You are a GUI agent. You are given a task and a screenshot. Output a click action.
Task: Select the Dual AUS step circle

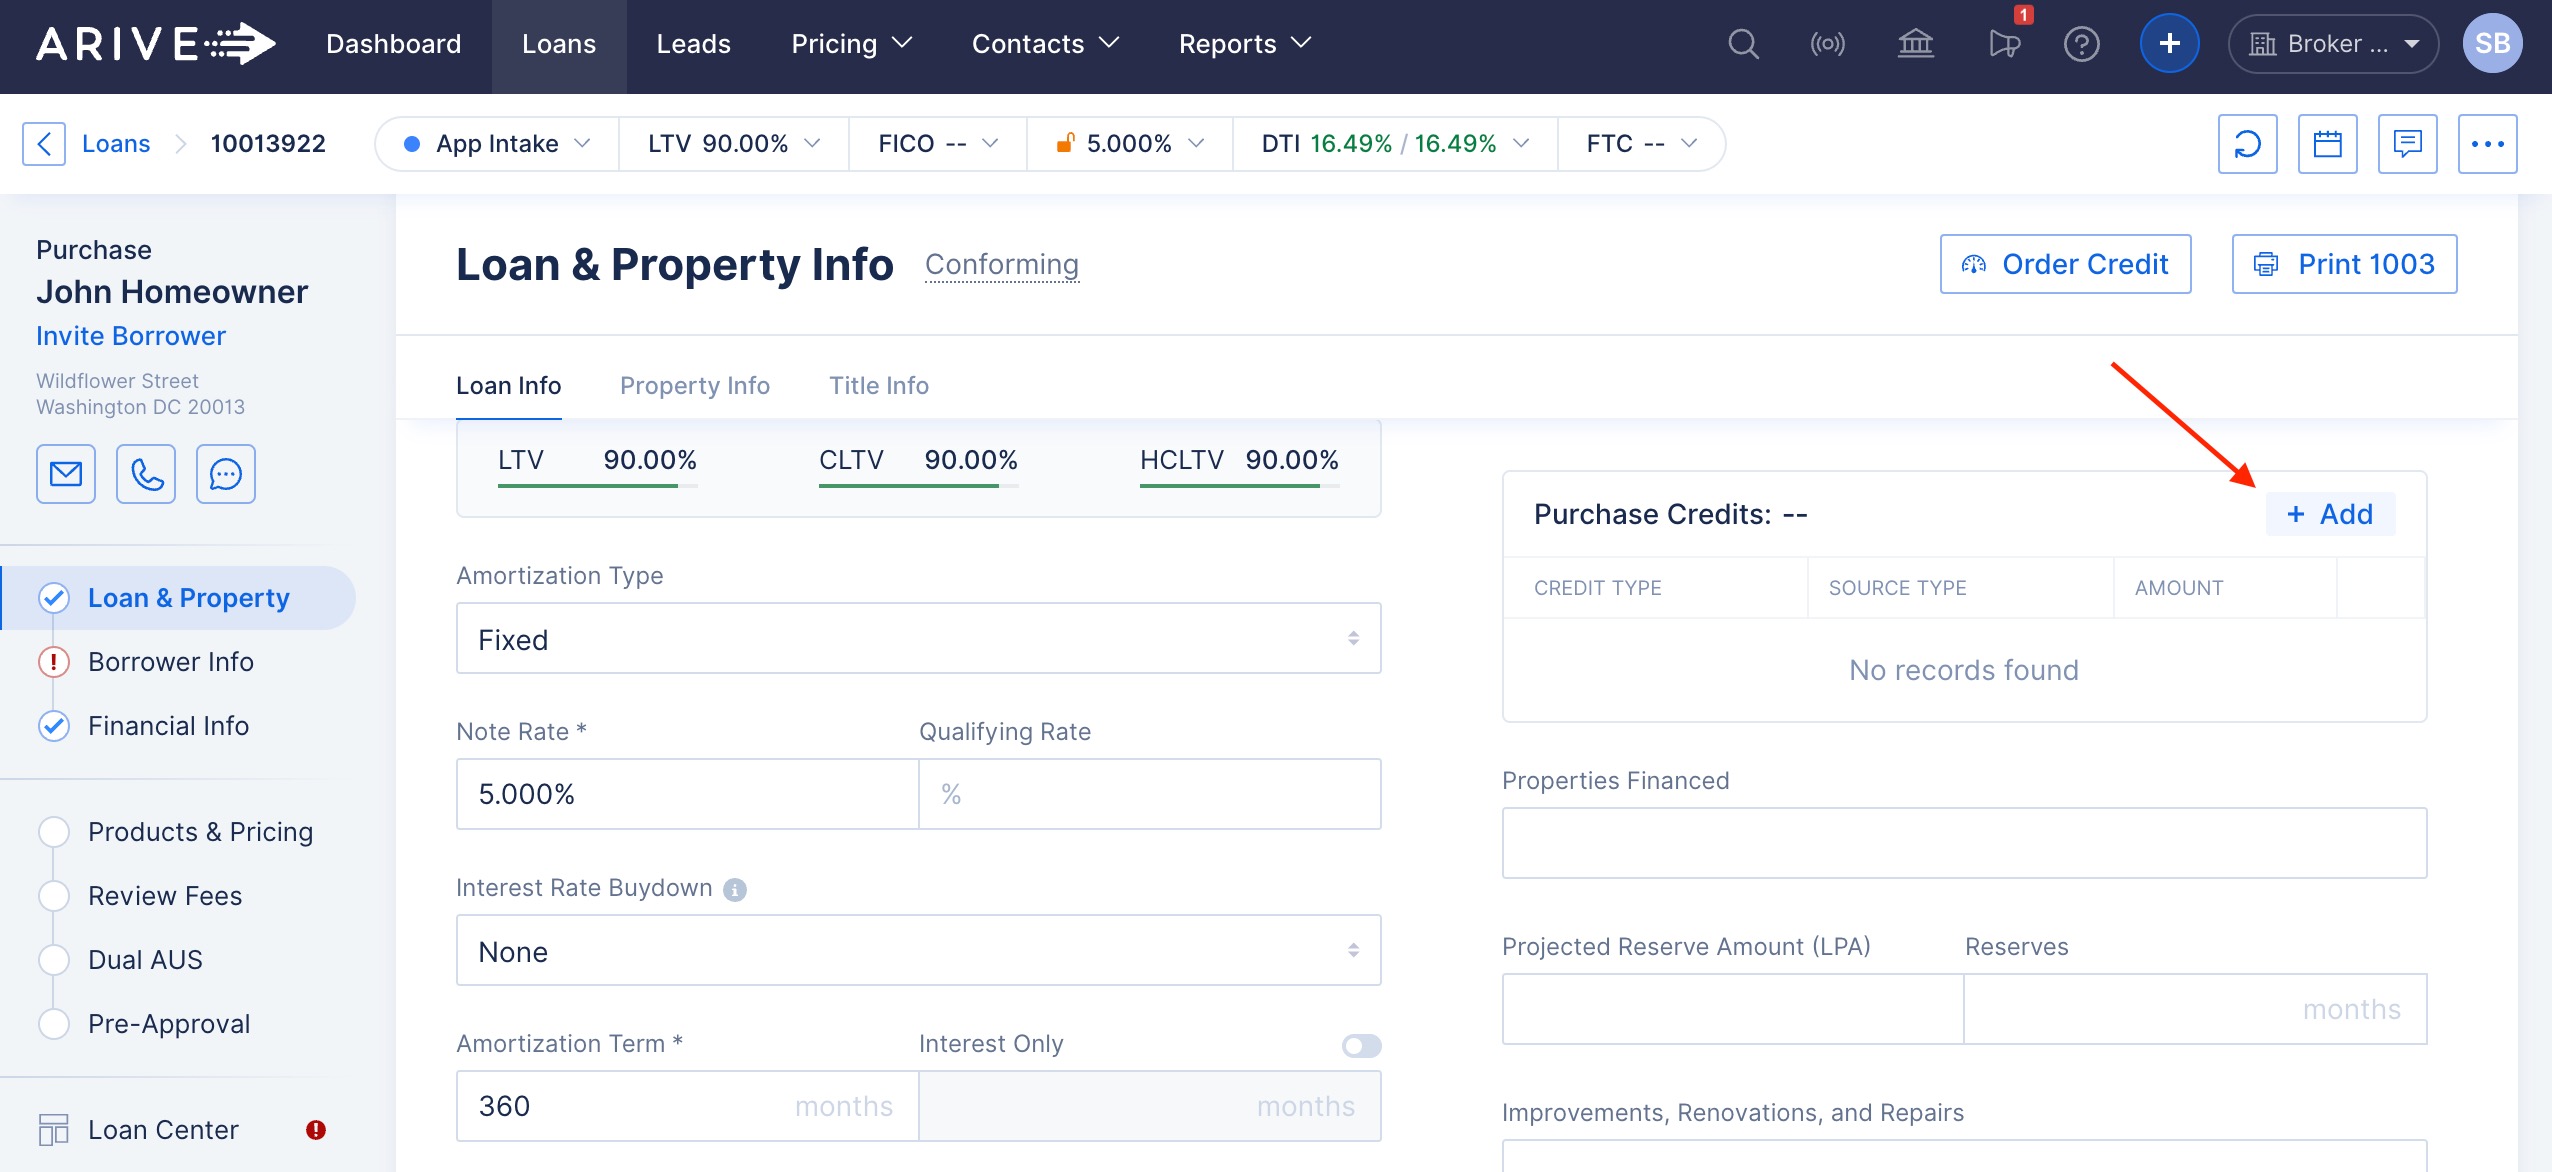[54, 960]
